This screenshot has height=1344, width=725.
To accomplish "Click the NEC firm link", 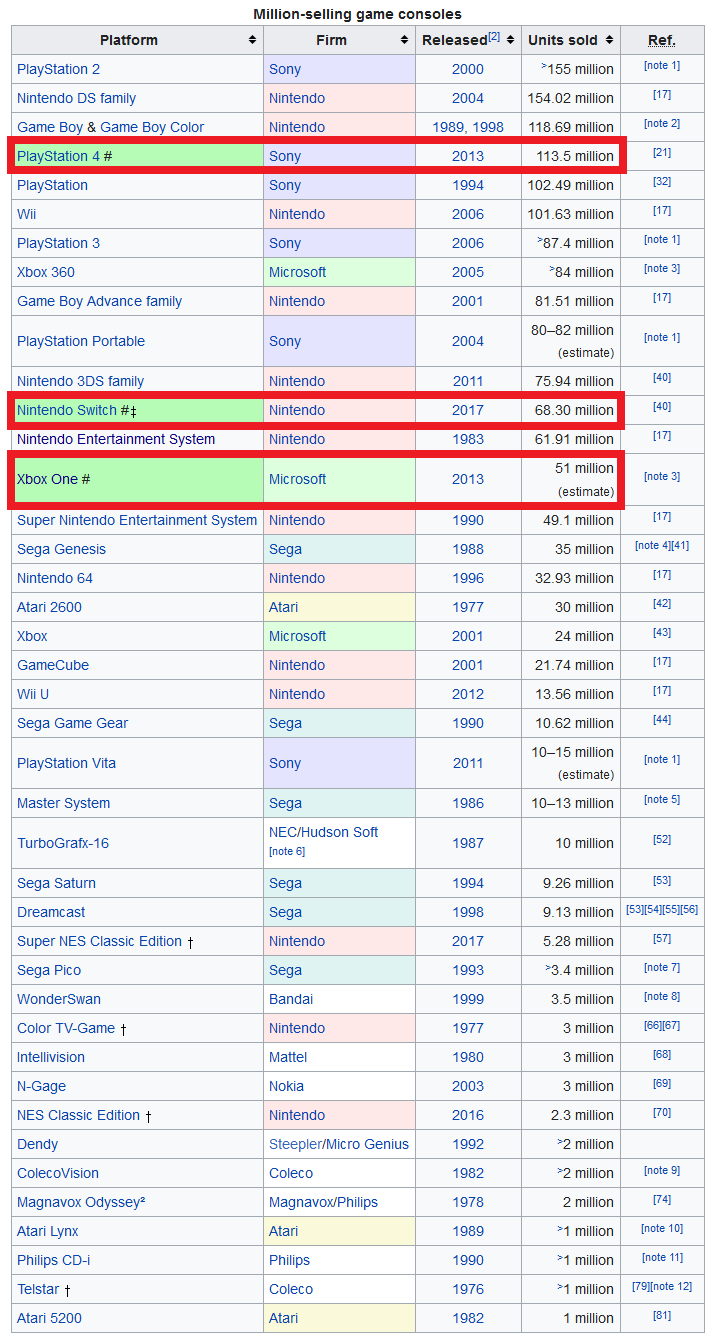I will tap(284, 832).
